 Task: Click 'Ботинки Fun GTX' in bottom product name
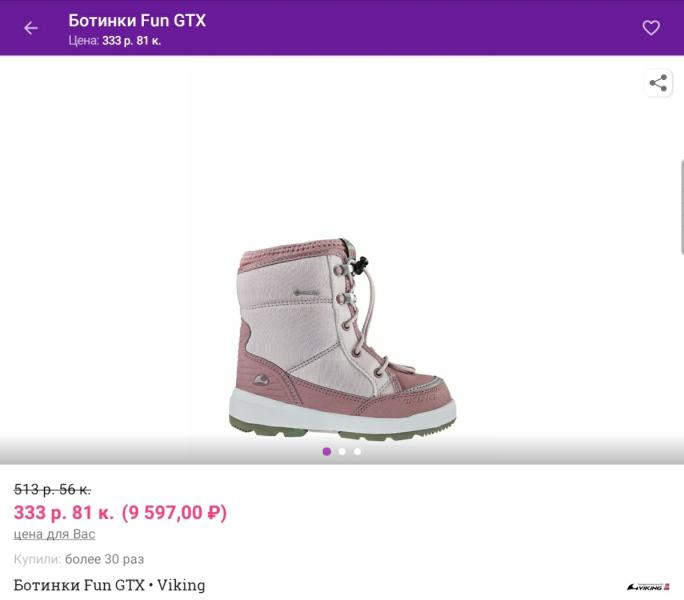pos(79,585)
